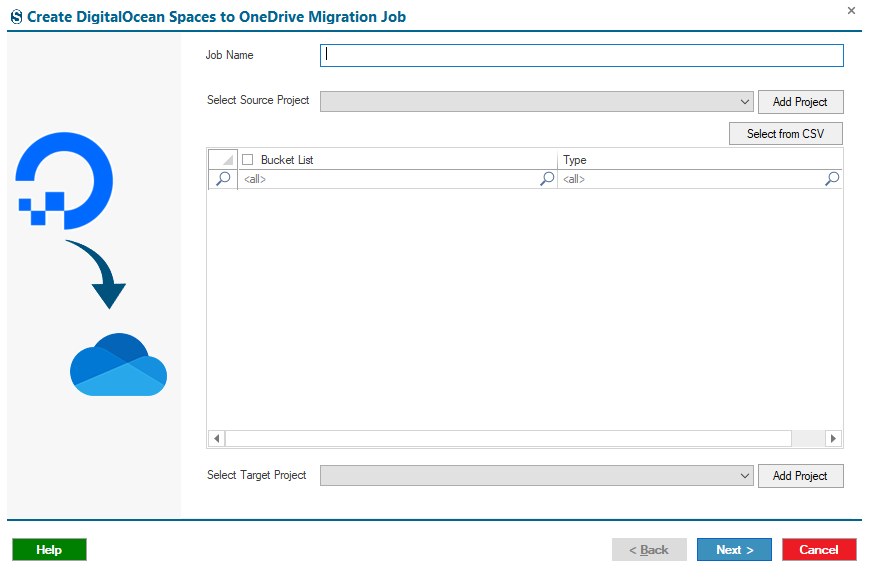Click the horizontal scrollbar right arrow
Image resolution: width=869 pixels, height=573 pixels.
[833, 438]
